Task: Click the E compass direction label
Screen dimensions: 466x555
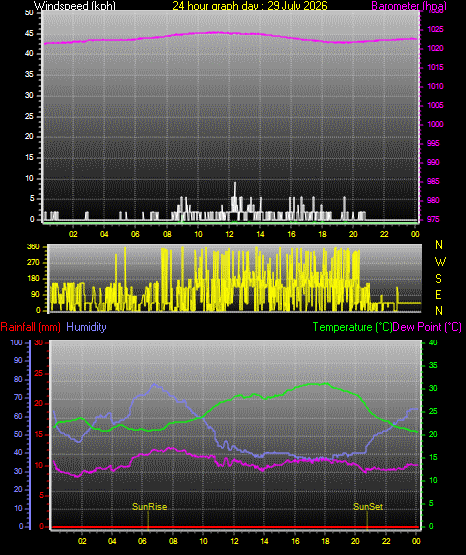Action: point(438,294)
